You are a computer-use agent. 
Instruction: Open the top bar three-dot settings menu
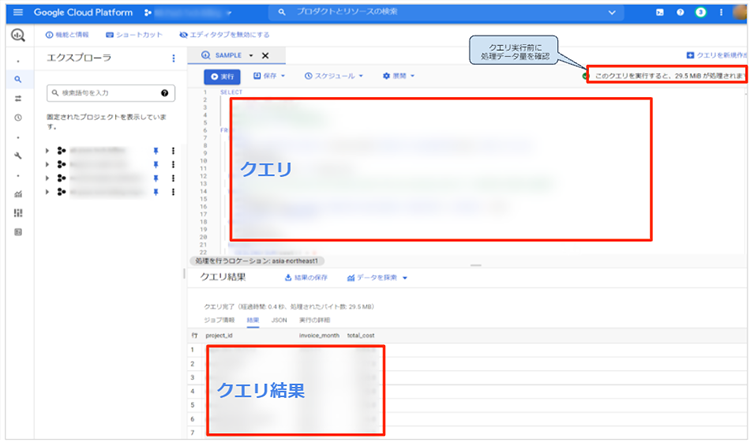point(721,12)
